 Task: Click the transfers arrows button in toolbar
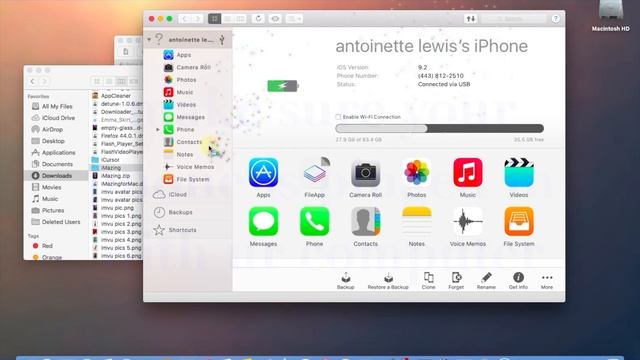tap(471, 19)
